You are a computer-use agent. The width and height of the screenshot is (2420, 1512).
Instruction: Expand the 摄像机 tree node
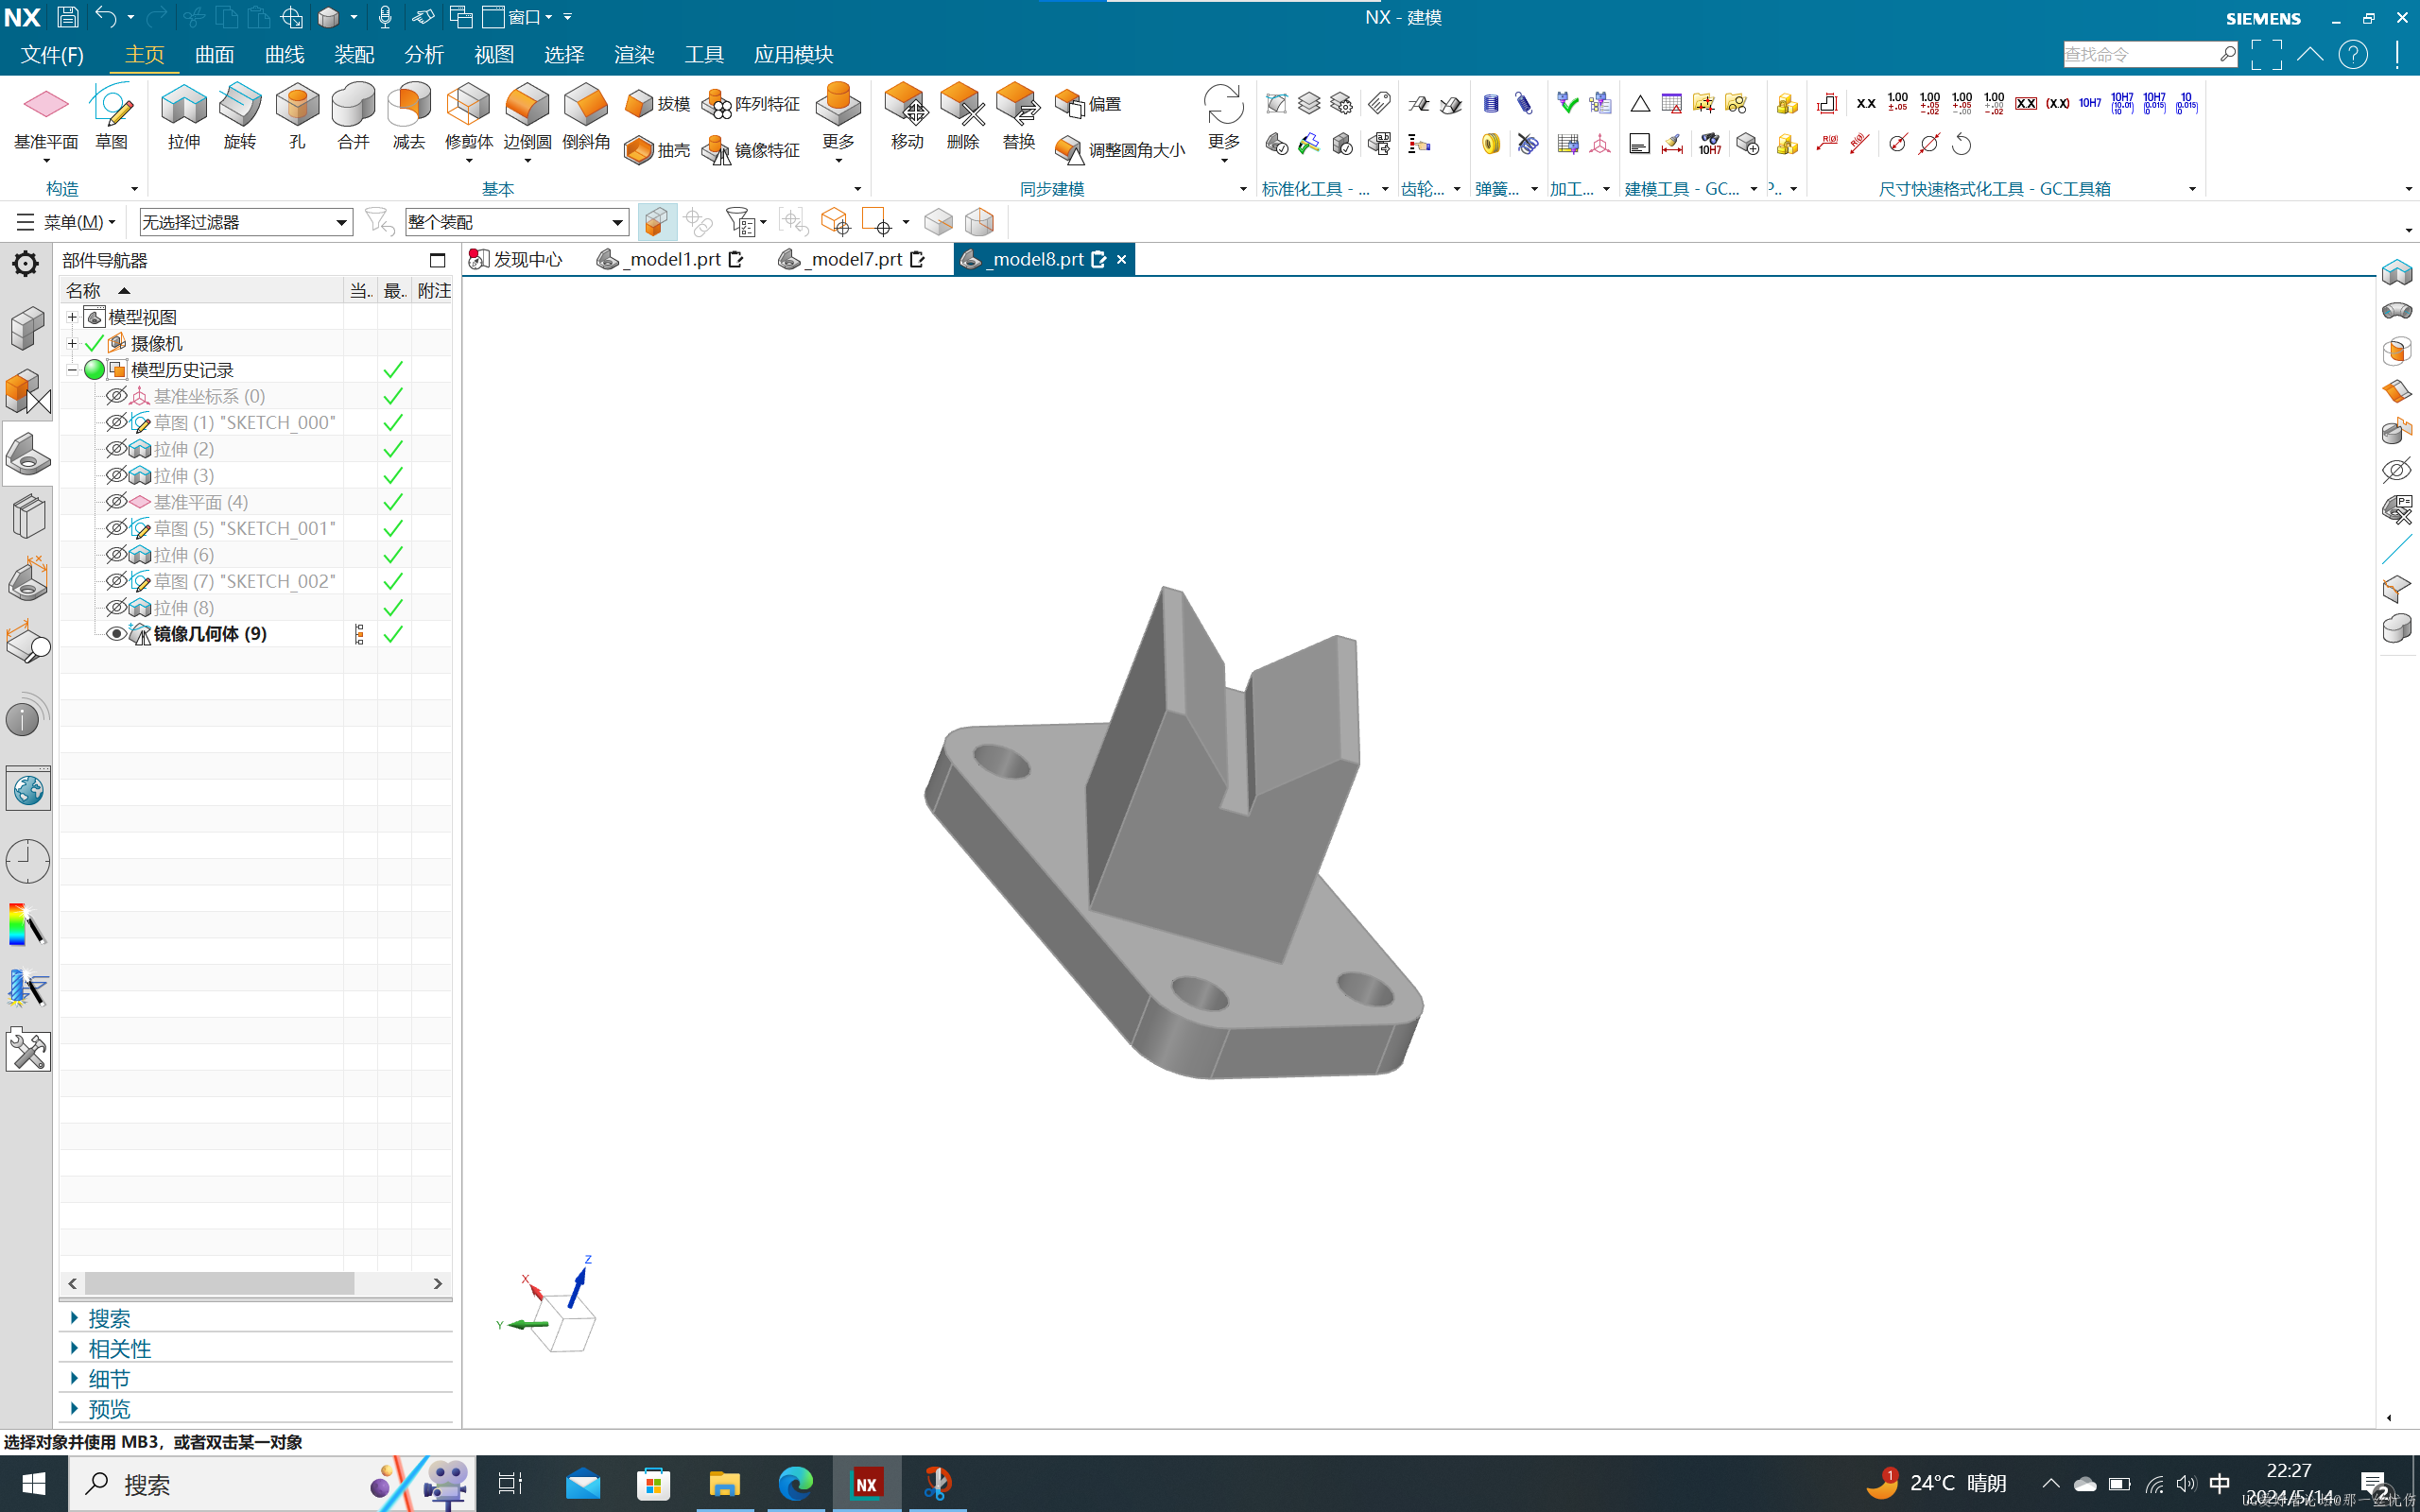pyautogui.click(x=72, y=343)
